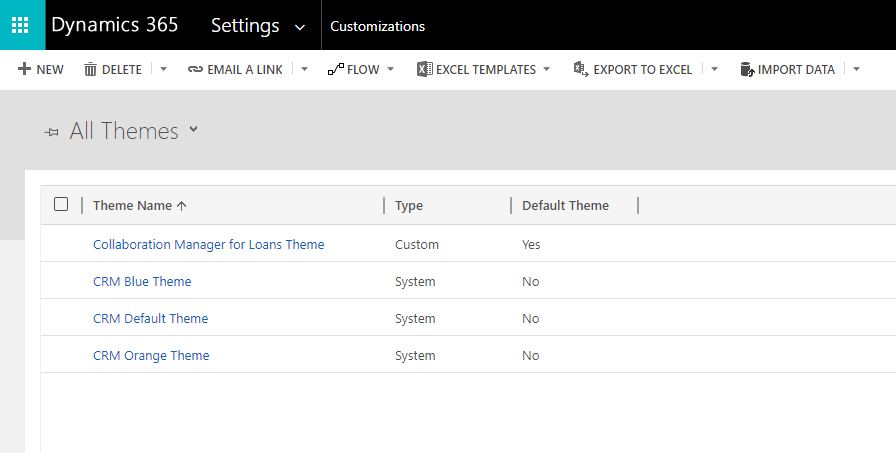Screen dimensions: 896x453
Task: Click No value in CRM Blue Theme row
Action: click(531, 282)
